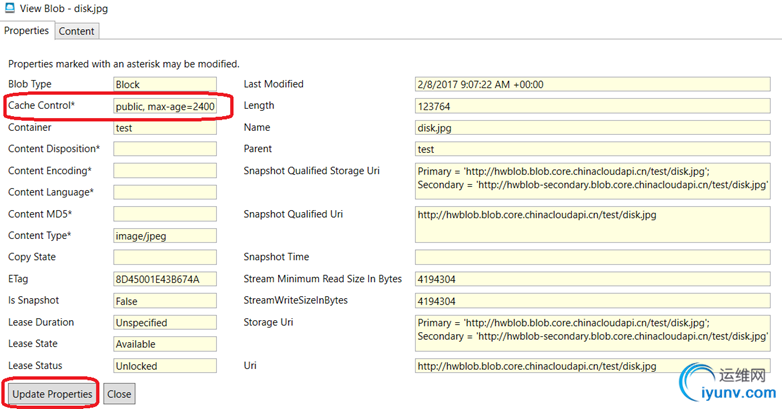Click the Lease Status field showing Unlocked
Viewport: 782px width, 409px height.
[x=164, y=366]
